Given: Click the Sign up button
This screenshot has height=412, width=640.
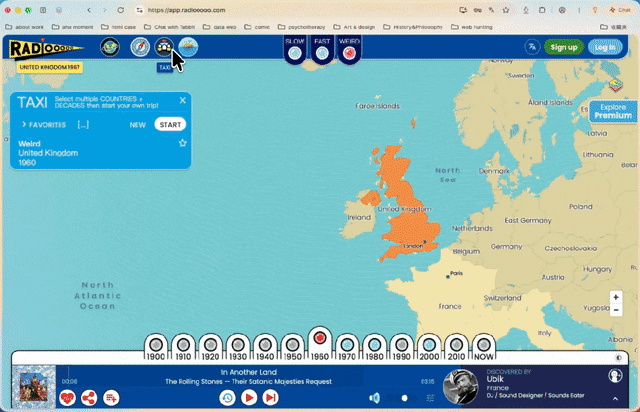Looking at the screenshot, I should point(564,47).
